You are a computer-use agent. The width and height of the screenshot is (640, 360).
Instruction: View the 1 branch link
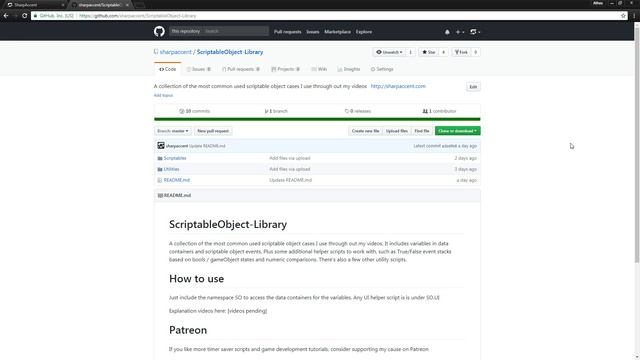(x=276, y=111)
